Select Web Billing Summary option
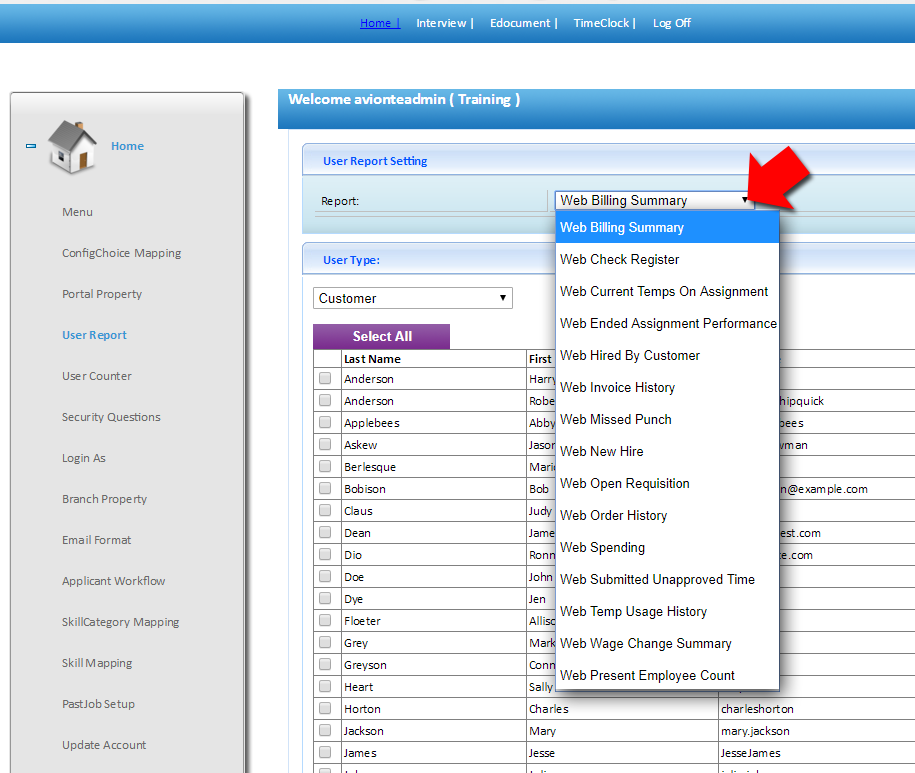The width and height of the screenshot is (915, 773). (x=667, y=228)
